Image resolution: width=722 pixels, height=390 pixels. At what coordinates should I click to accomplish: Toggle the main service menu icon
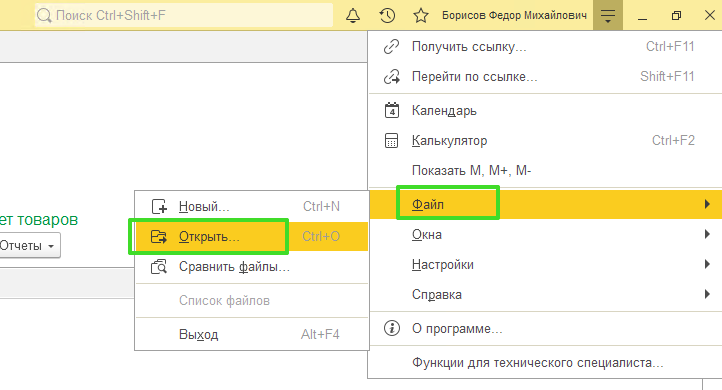[608, 16]
